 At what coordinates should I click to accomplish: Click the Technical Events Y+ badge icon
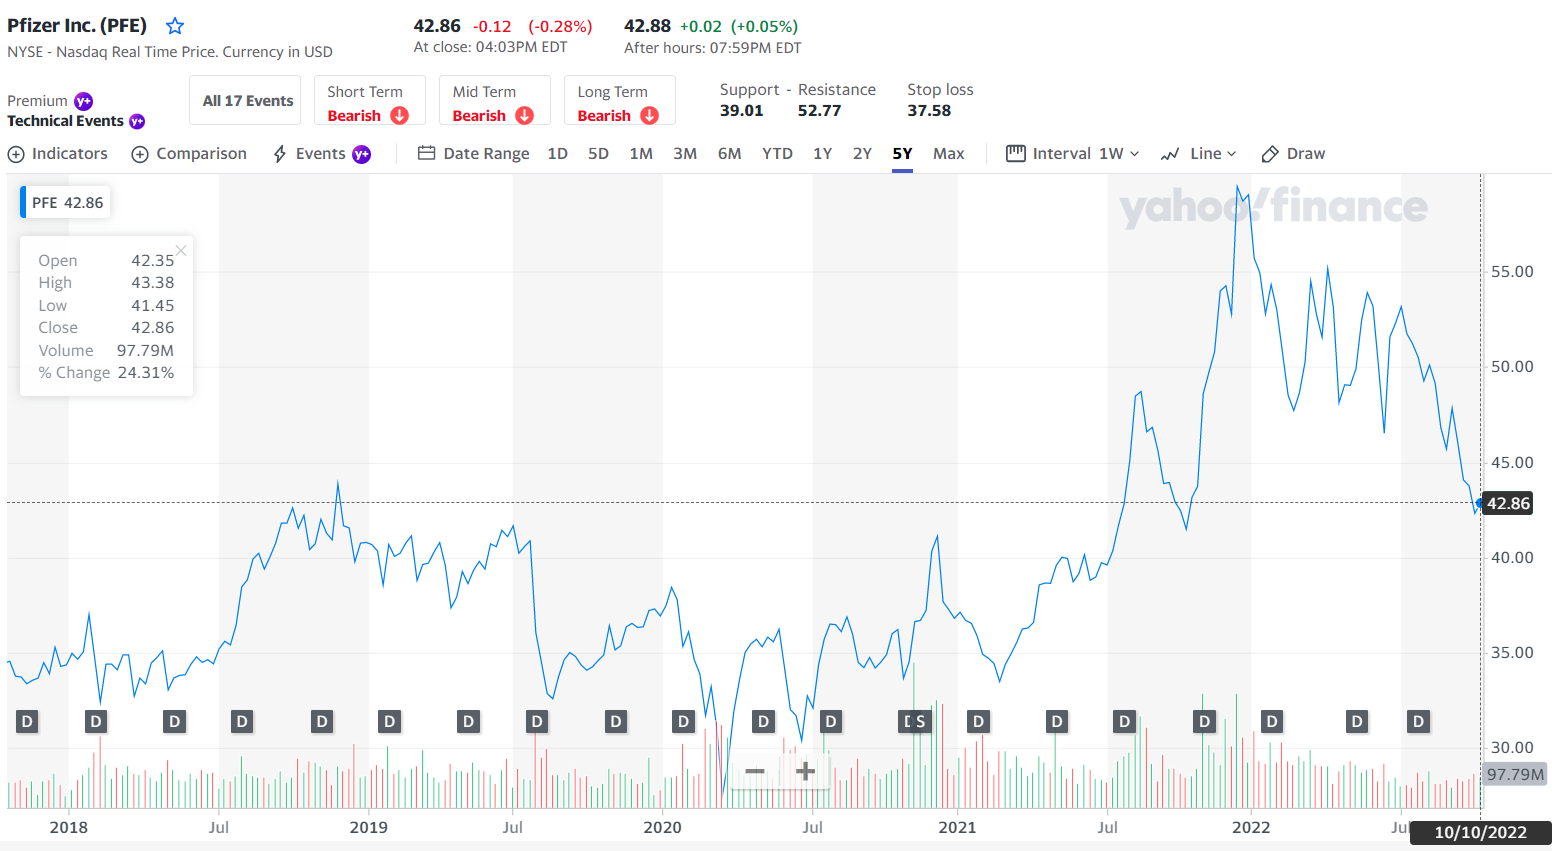[137, 121]
